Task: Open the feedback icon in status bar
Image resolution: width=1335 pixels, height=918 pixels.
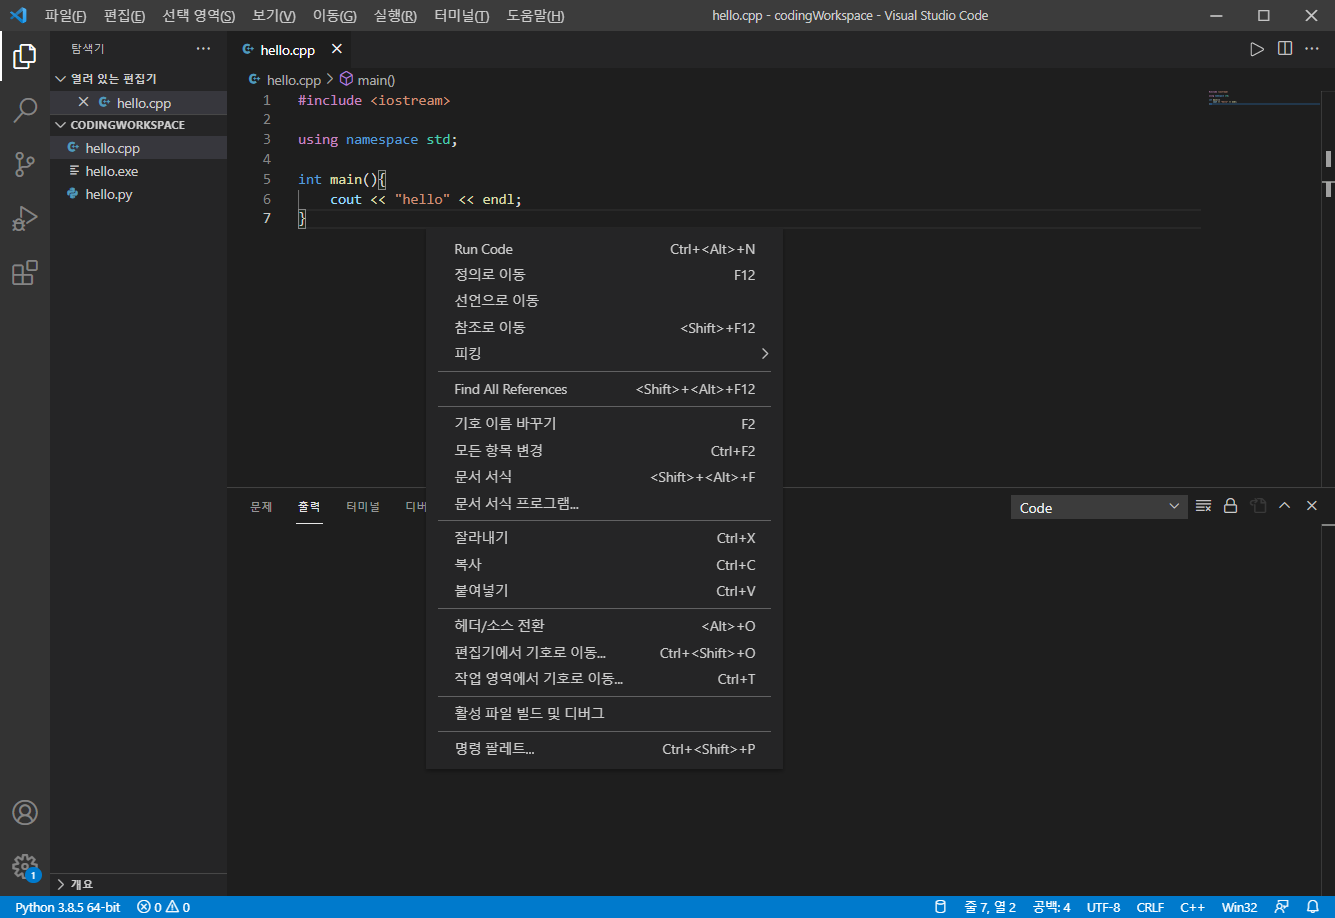Action: [1282, 907]
